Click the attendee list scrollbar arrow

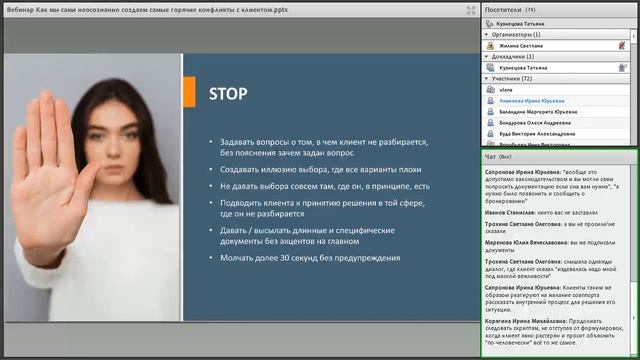(633, 36)
